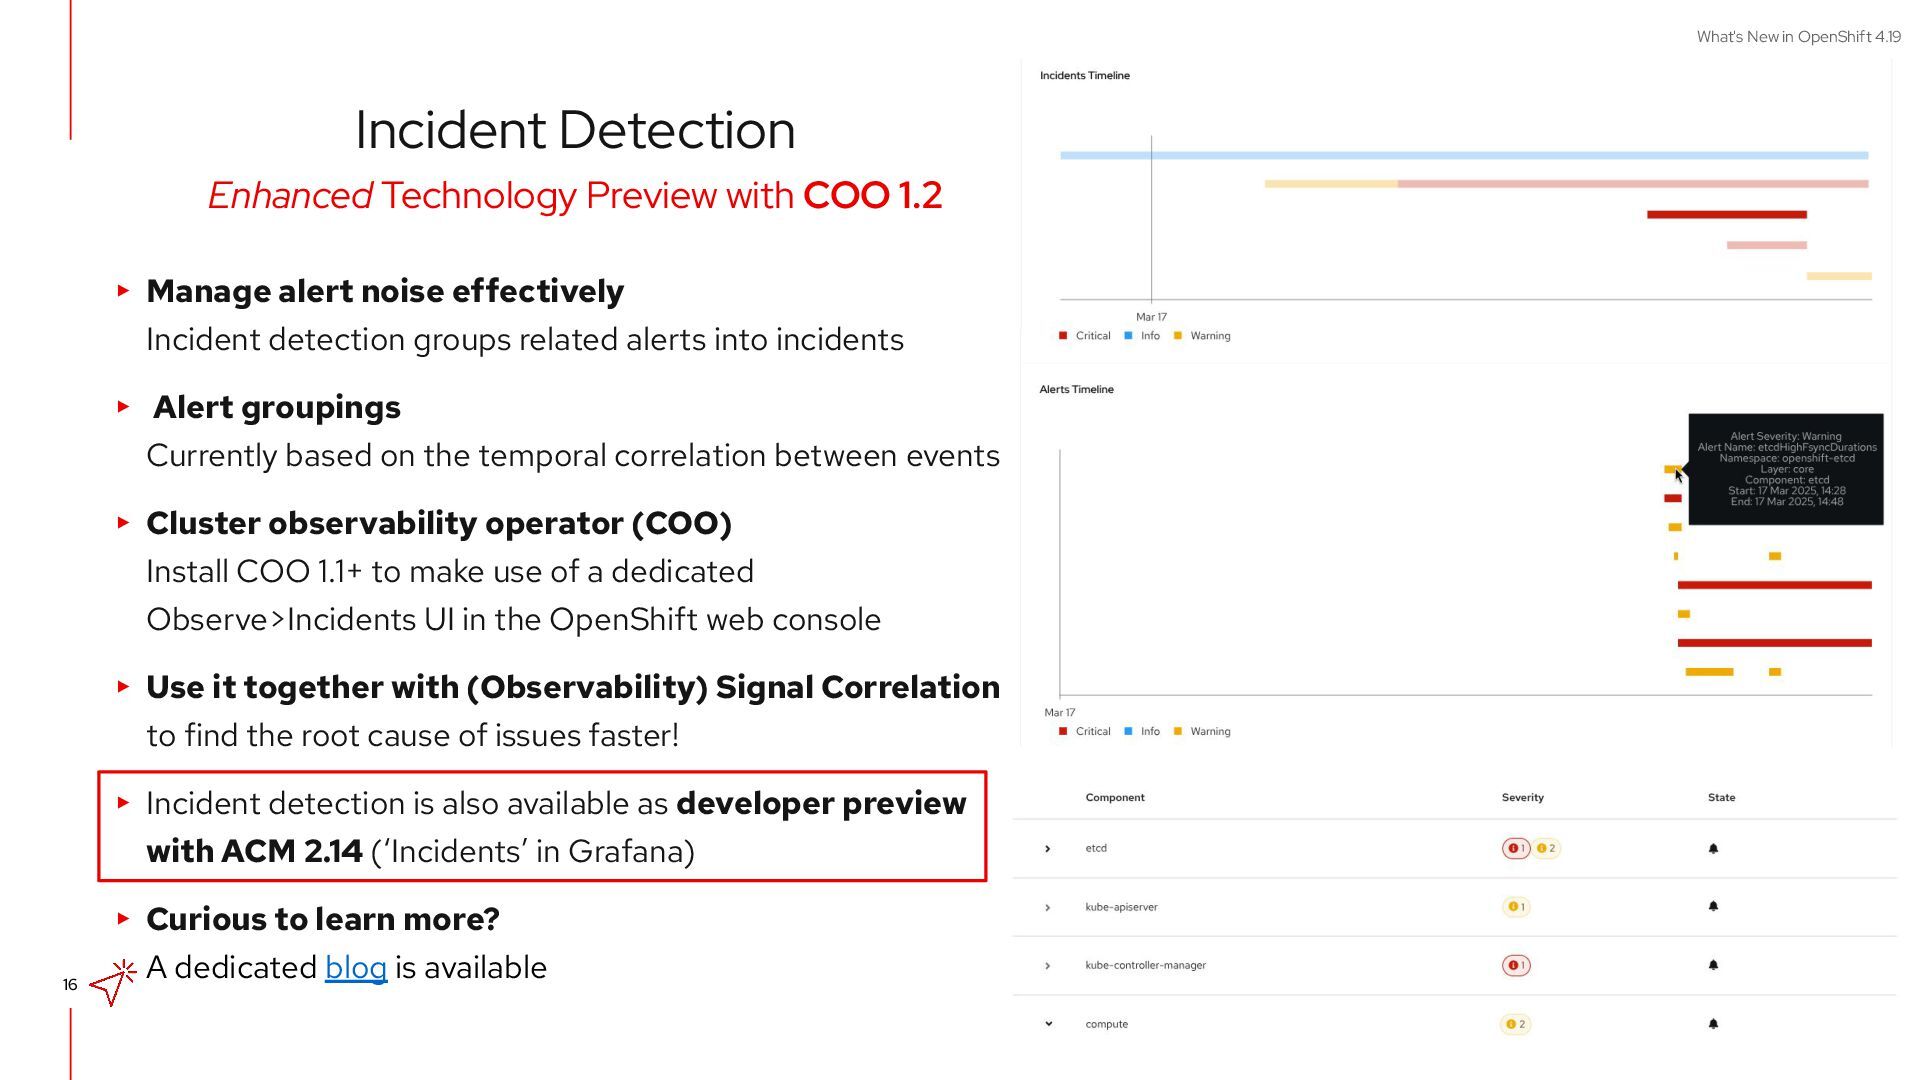Click Mar 17 label on Incidents Timeline

coord(1151,317)
